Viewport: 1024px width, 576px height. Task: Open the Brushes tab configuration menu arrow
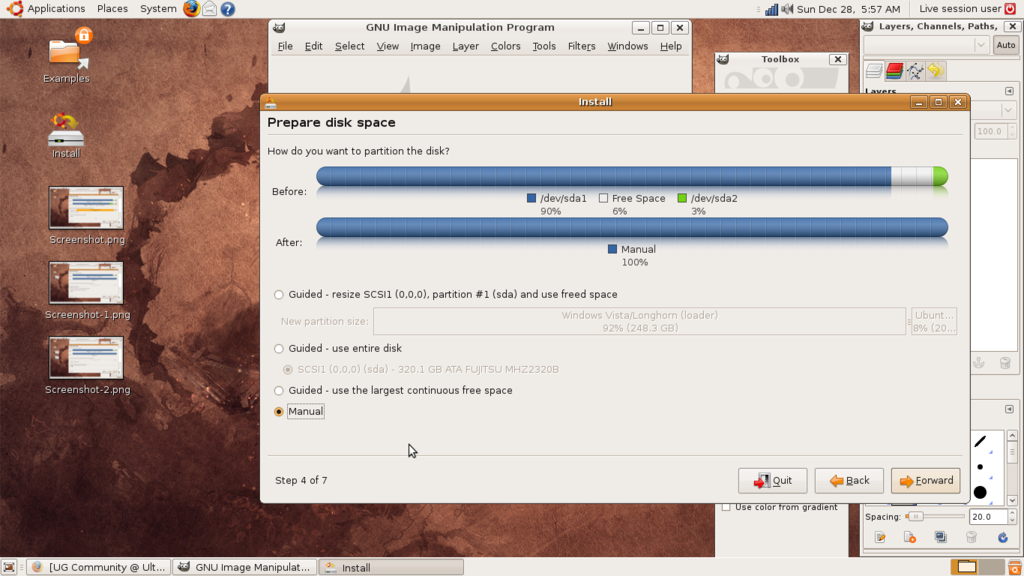tap(1009, 409)
